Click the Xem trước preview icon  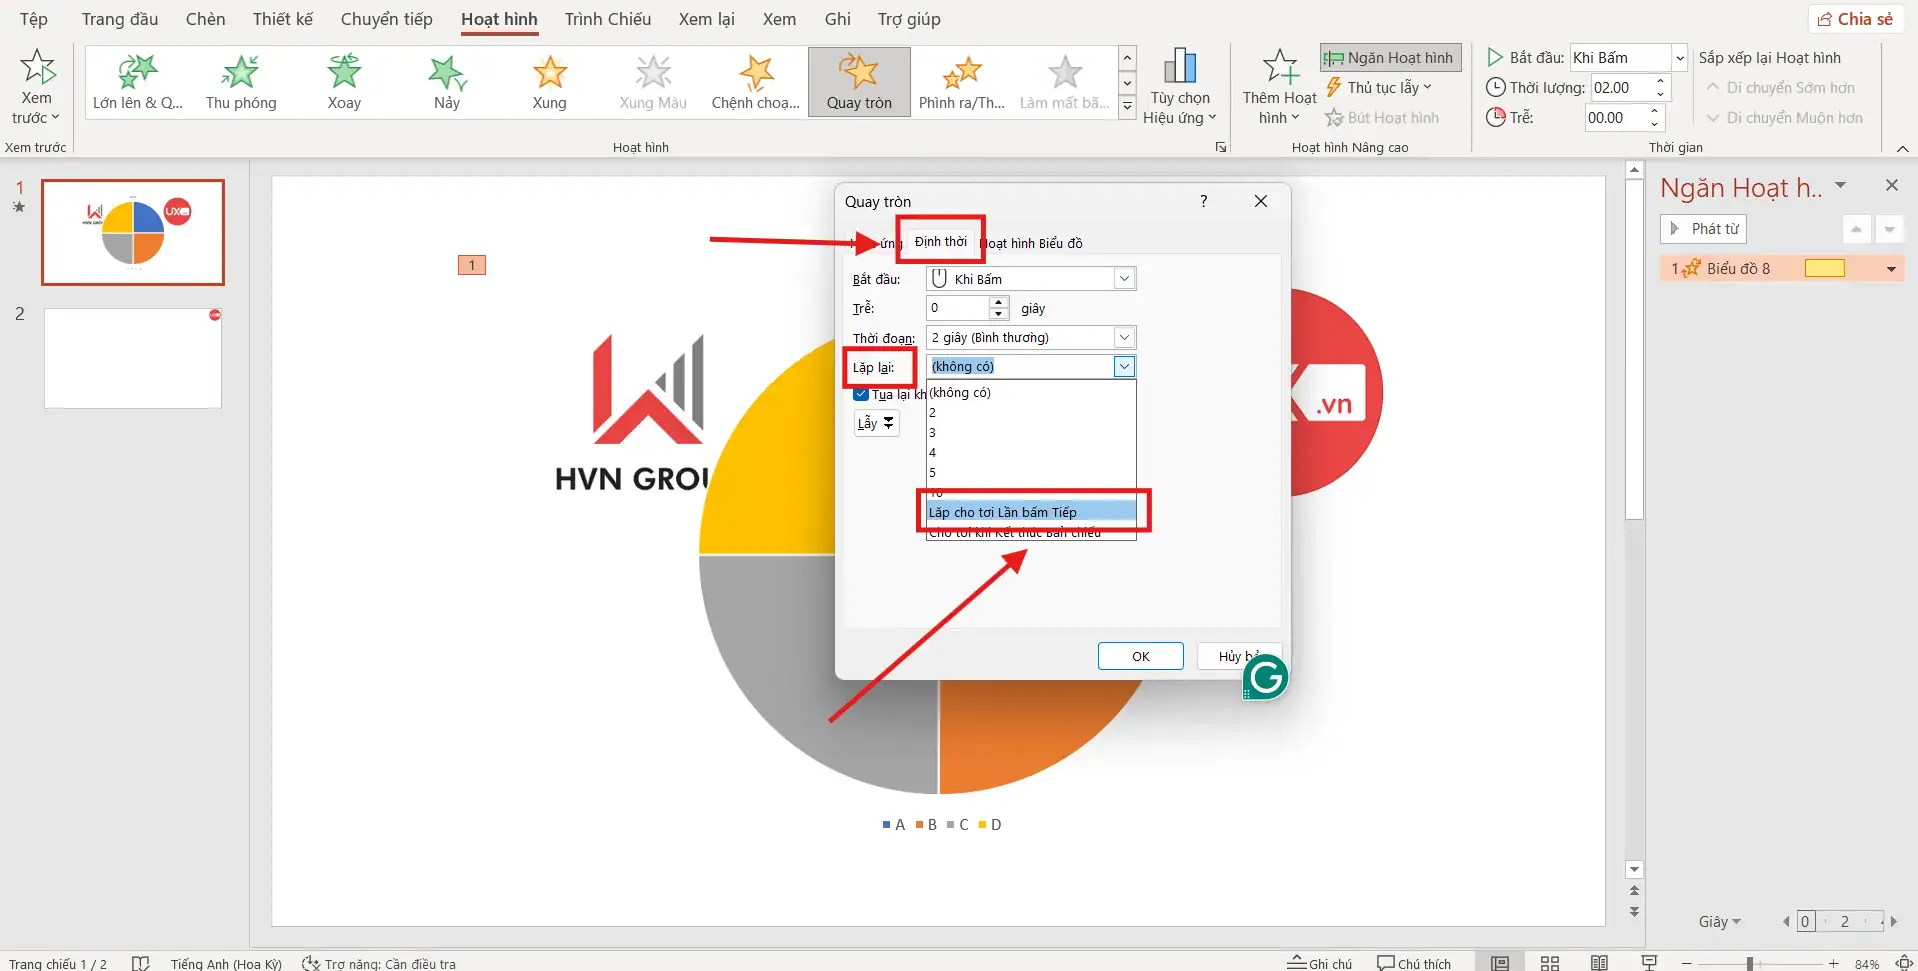point(37,68)
